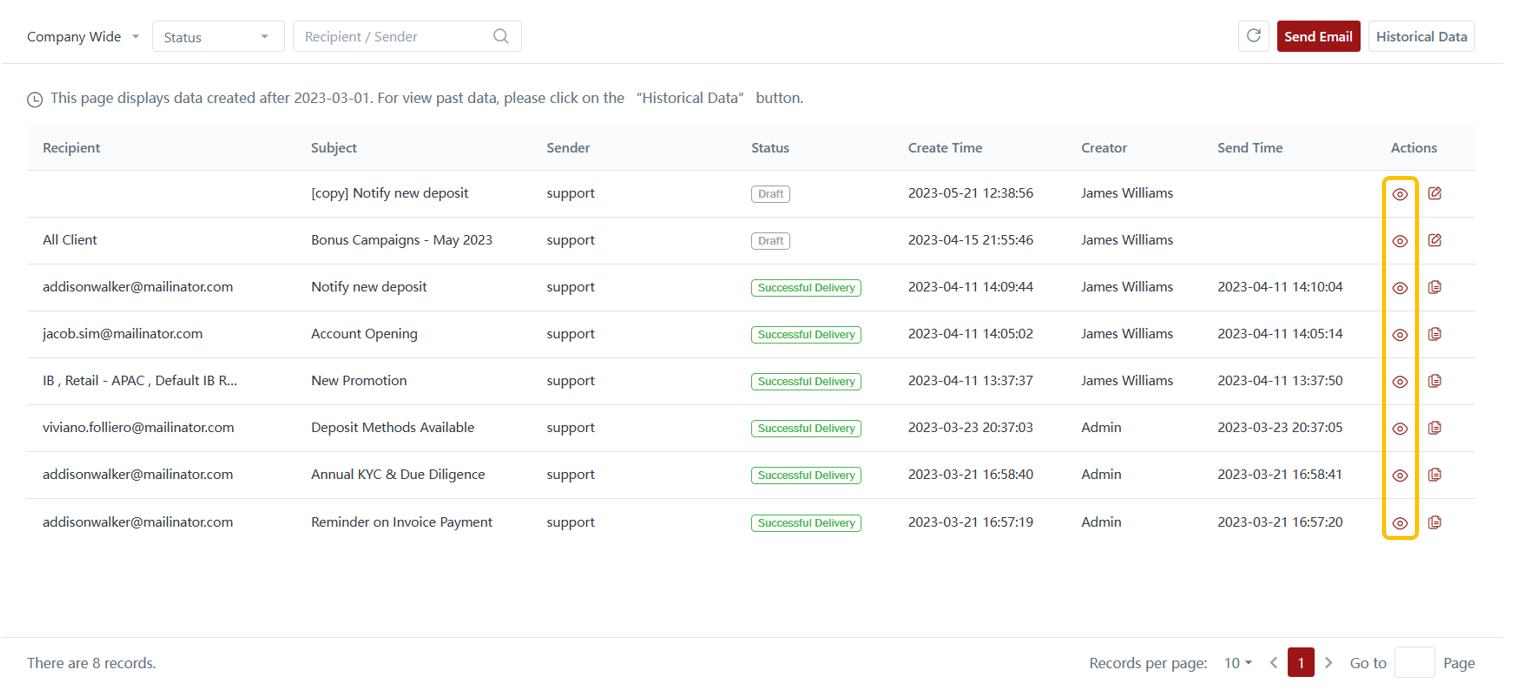The image size is (1522, 699).
Task: Click the Go to page number input
Action: (x=1414, y=663)
